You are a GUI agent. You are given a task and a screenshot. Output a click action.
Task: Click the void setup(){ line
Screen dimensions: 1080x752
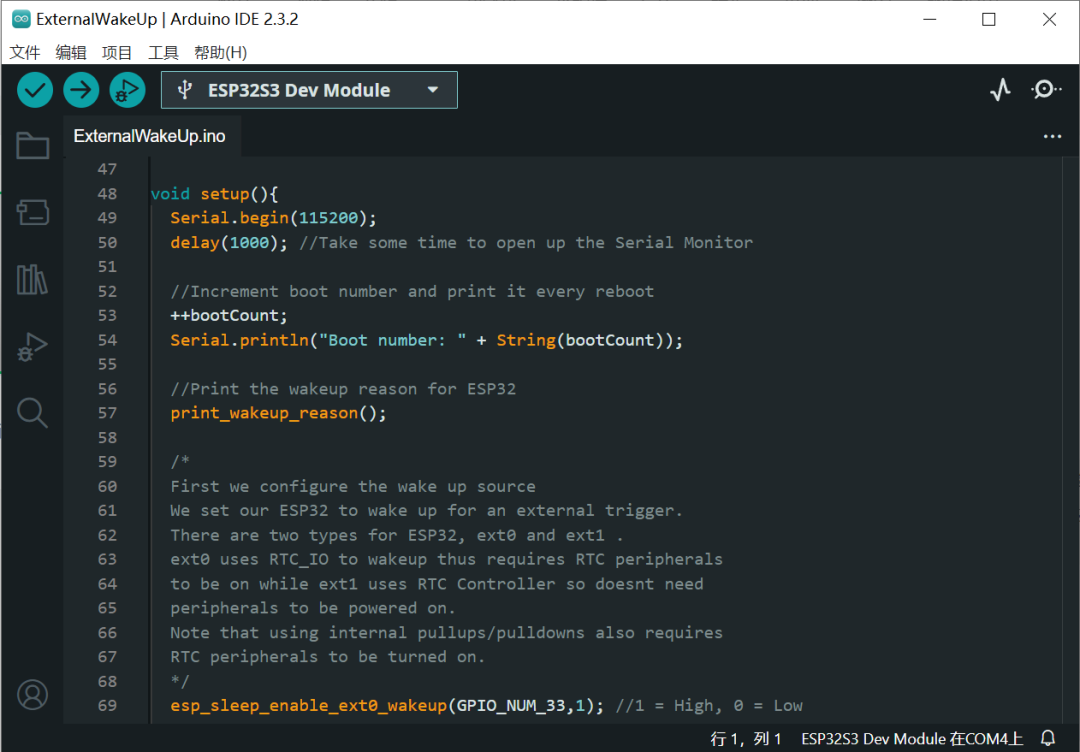click(214, 194)
